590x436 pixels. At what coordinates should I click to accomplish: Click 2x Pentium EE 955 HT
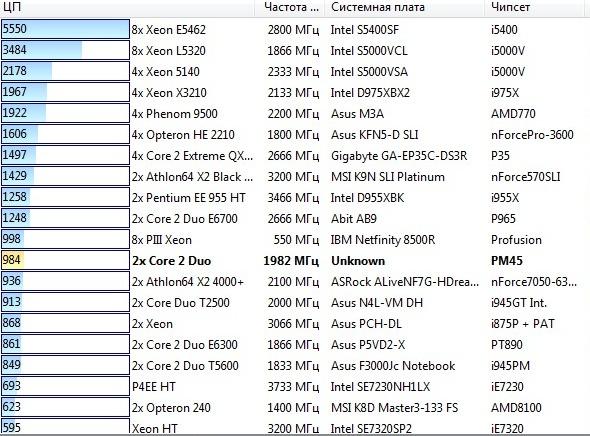189,198
